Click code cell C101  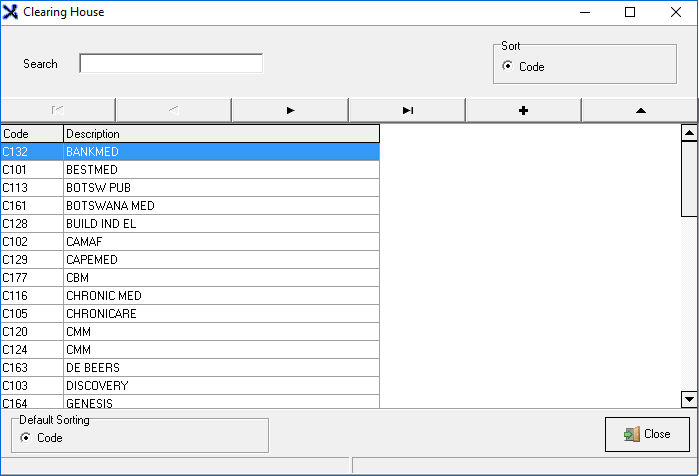click(x=32, y=170)
